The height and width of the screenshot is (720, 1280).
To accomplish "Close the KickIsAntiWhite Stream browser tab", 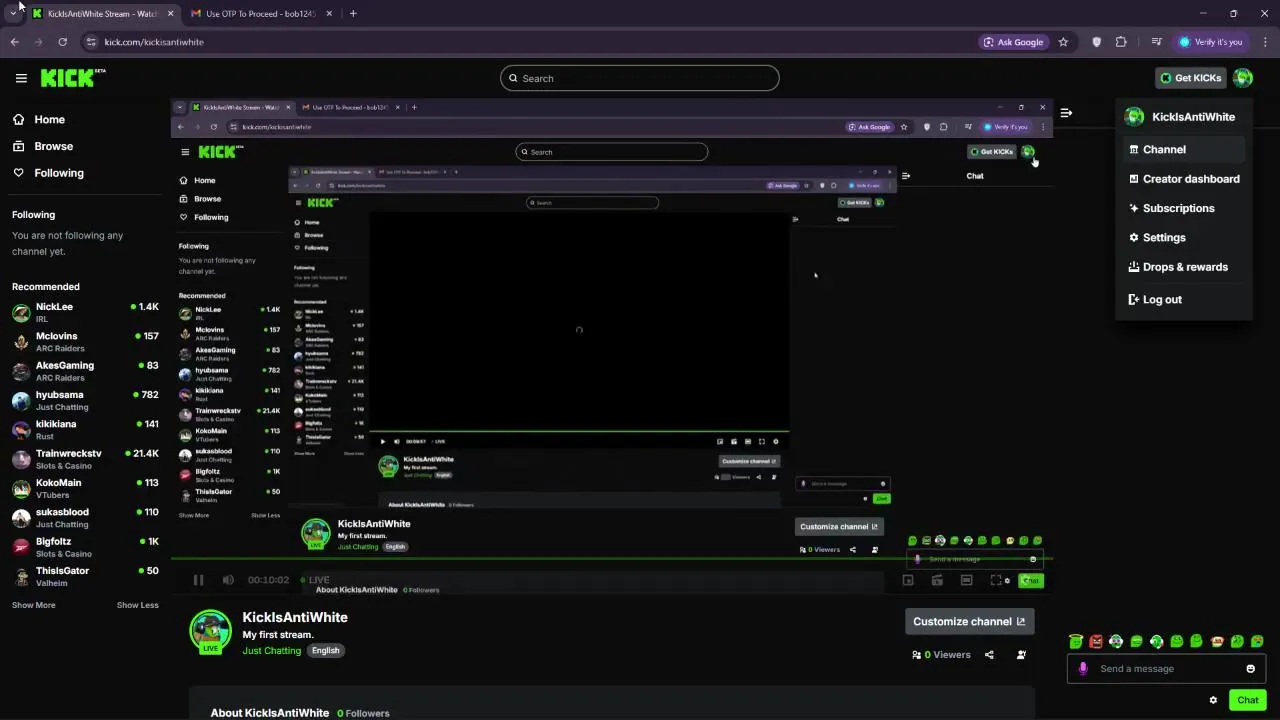I will 170,14.
